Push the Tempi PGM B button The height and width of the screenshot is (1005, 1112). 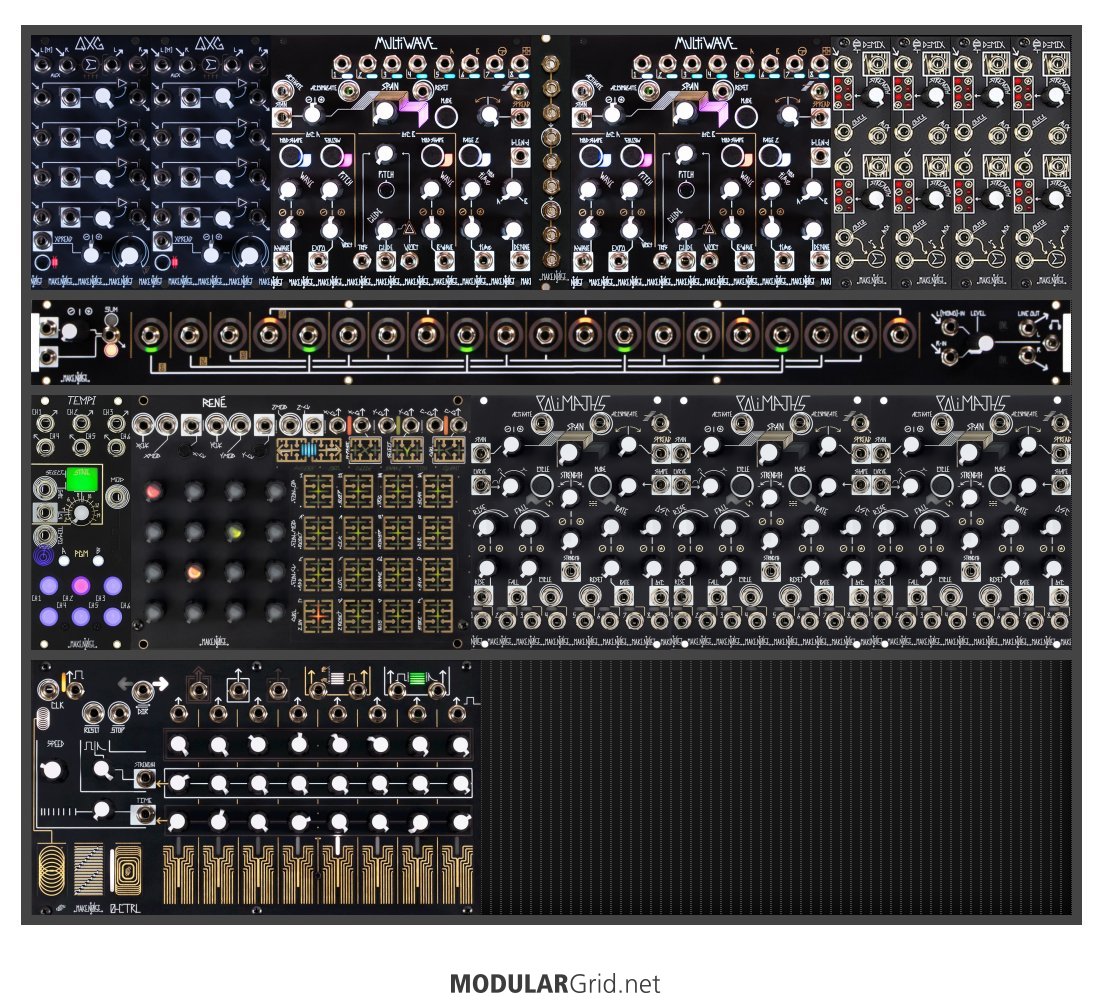tap(98, 561)
